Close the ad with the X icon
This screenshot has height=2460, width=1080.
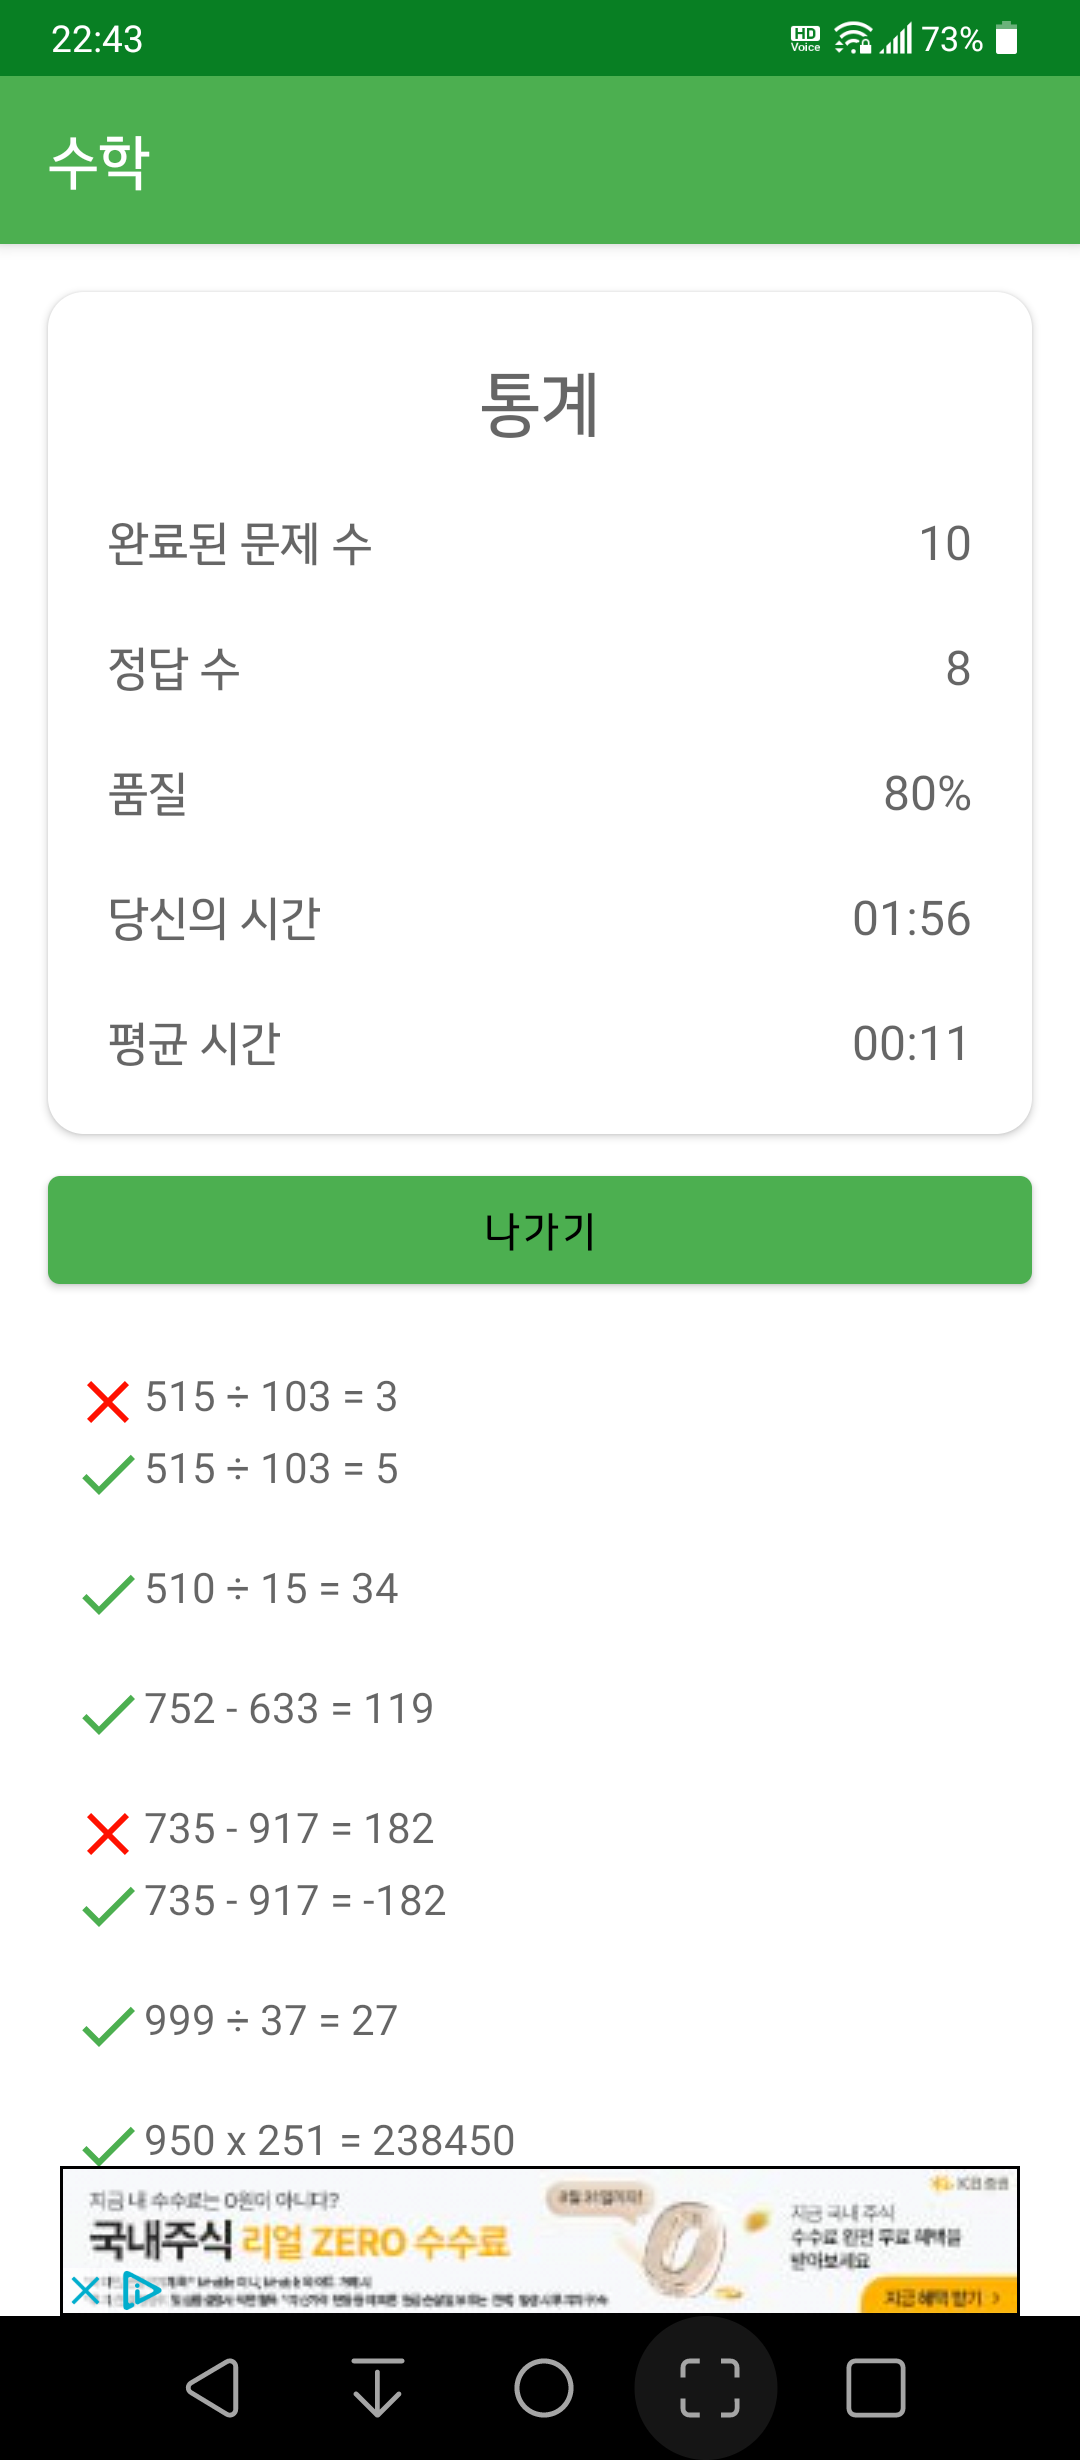point(86,2290)
